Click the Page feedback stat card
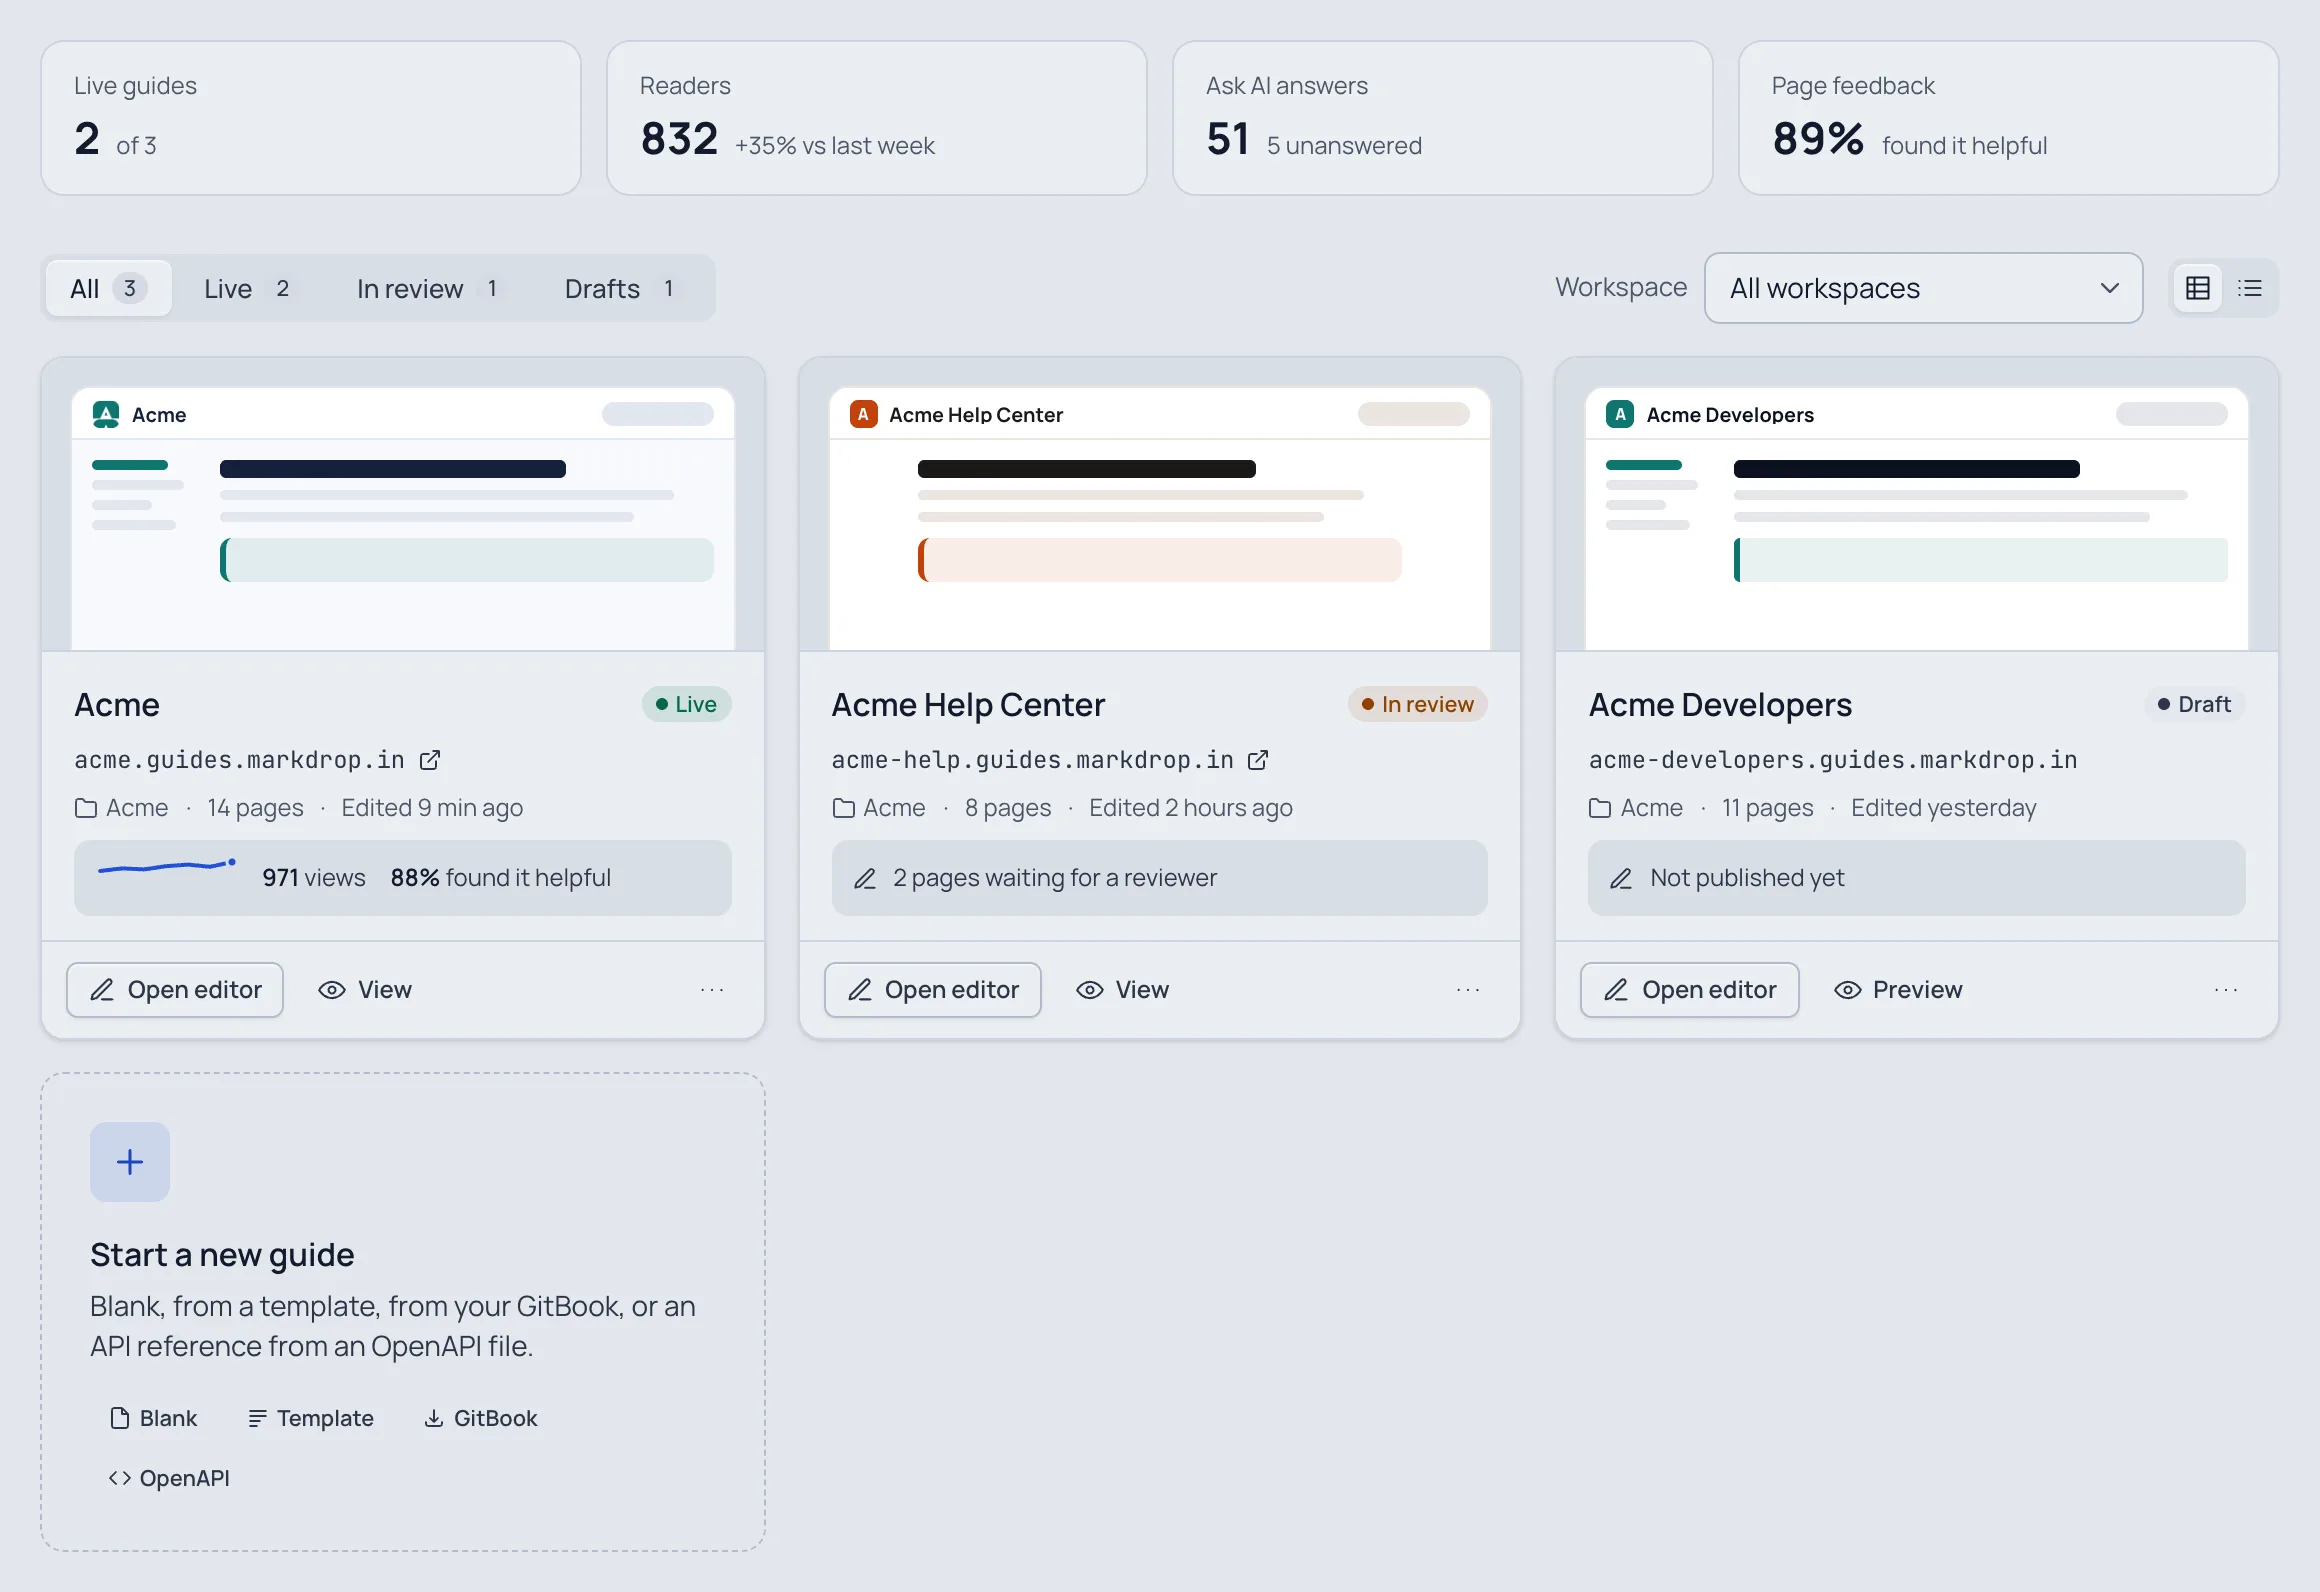Viewport: 2320px width, 1592px height. tap(2009, 118)
